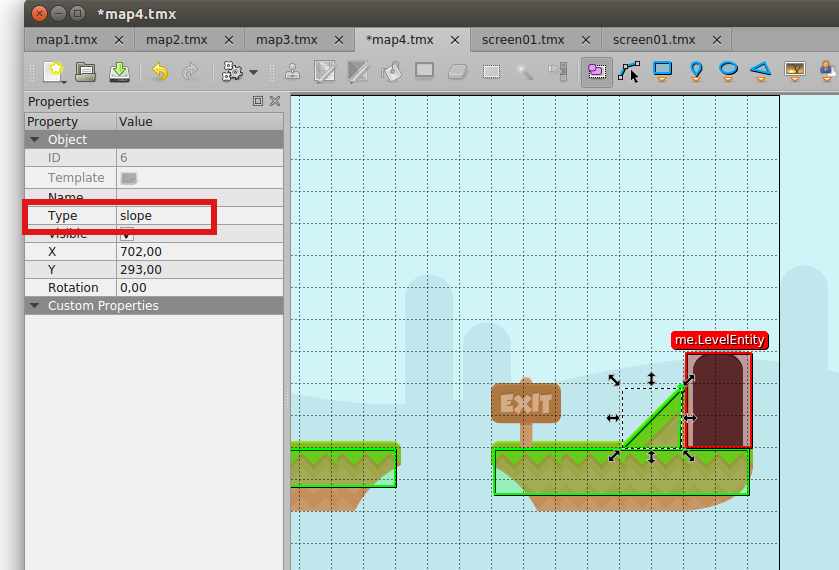Image resolution: width=839 pixels, height=570 pixels.
Task: Select the Terrain Brush tool
Action: [325, 71]
